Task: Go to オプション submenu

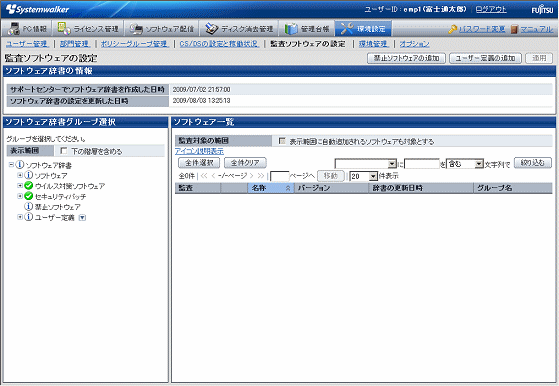Action: (414, 44)
